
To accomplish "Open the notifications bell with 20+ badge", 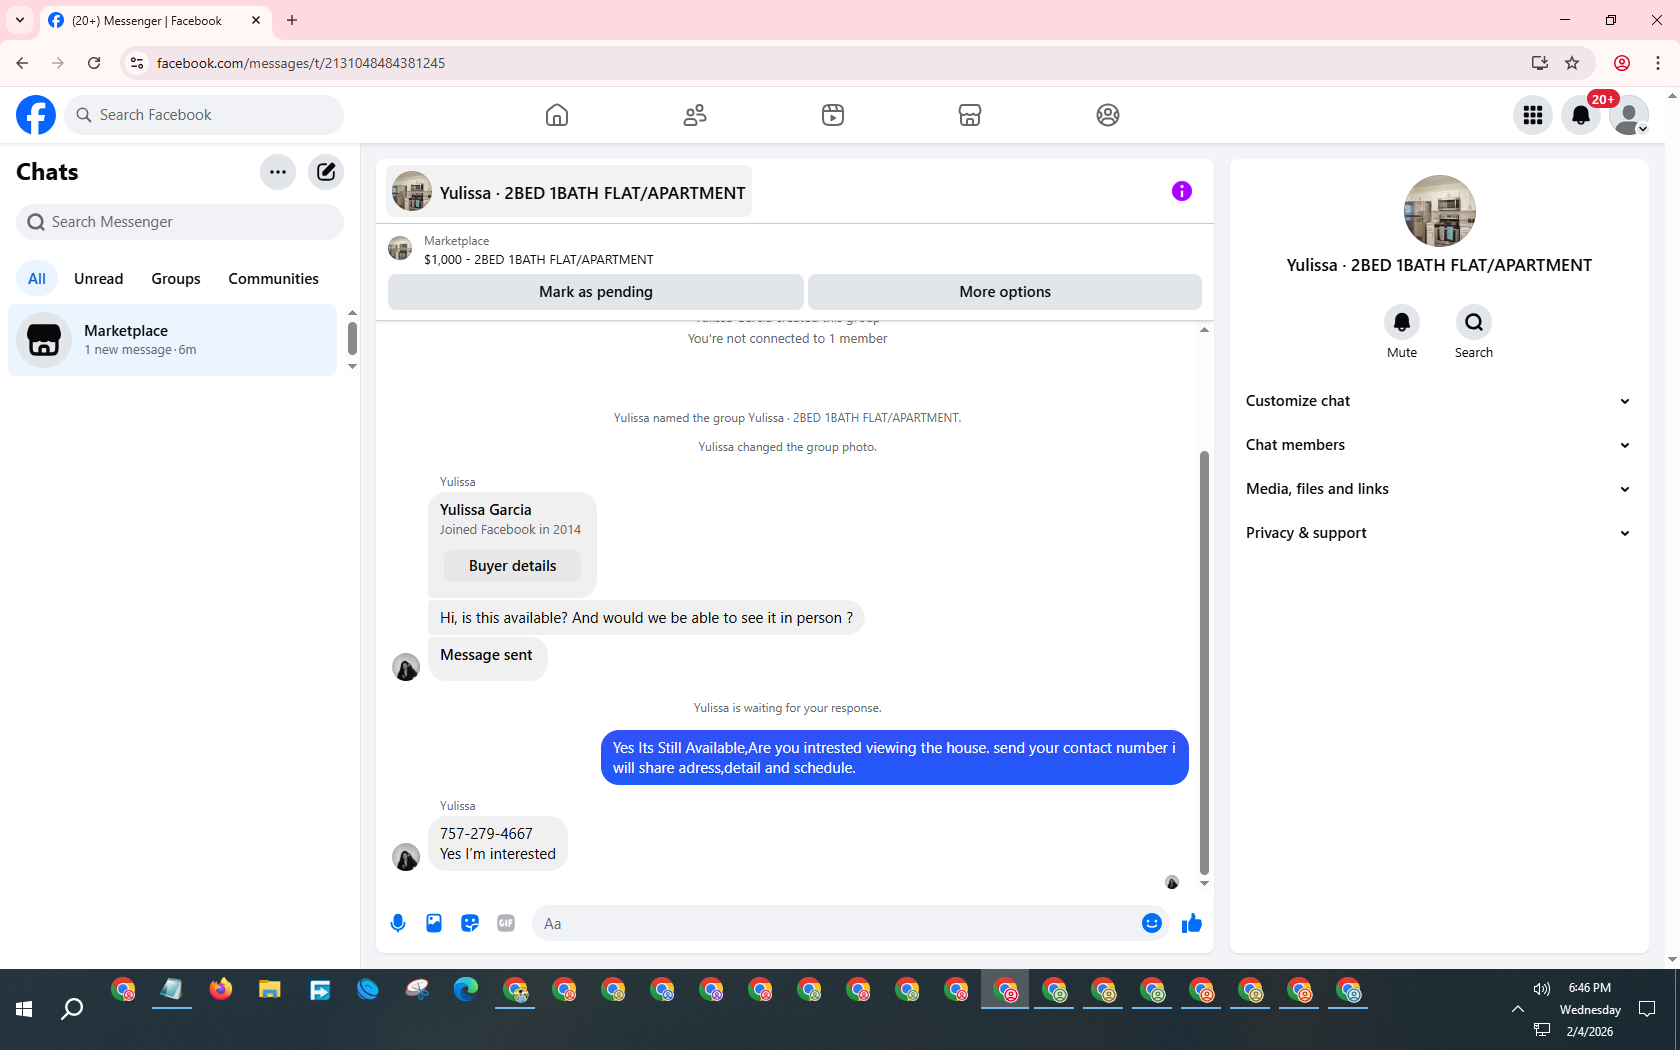I will 1581,115.
